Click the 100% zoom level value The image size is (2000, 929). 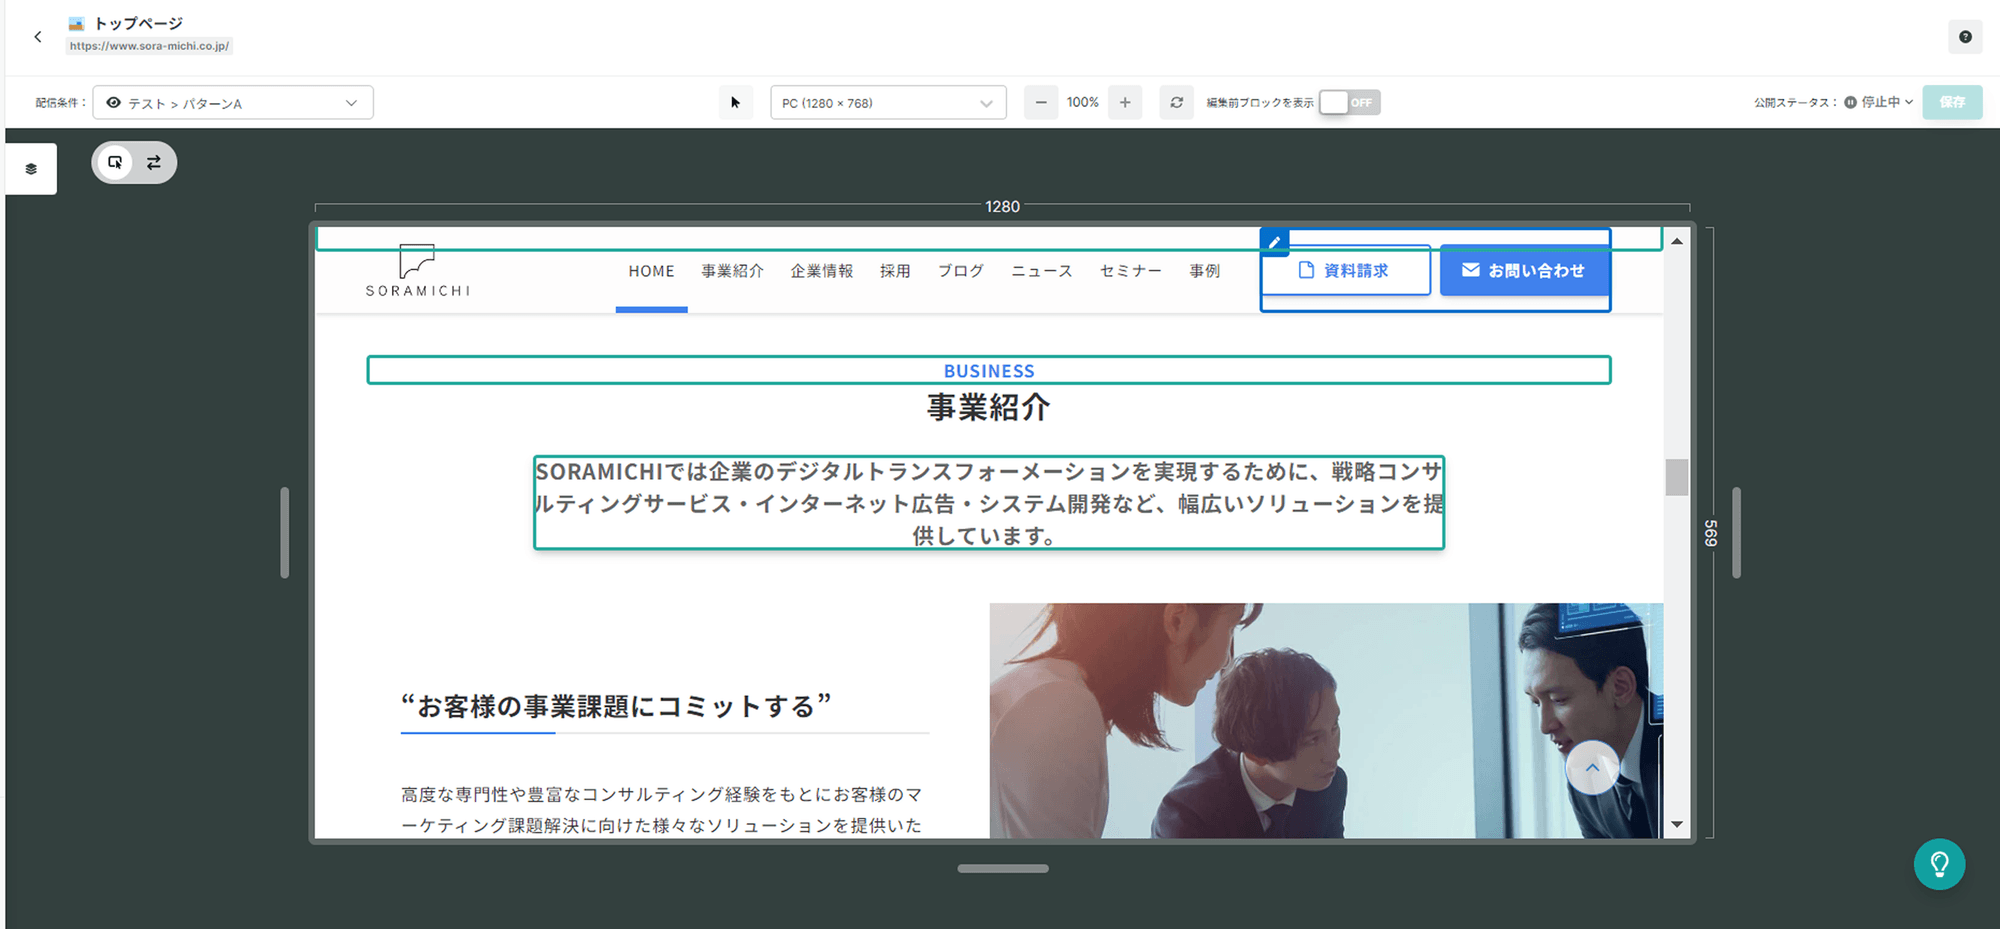1082,103
